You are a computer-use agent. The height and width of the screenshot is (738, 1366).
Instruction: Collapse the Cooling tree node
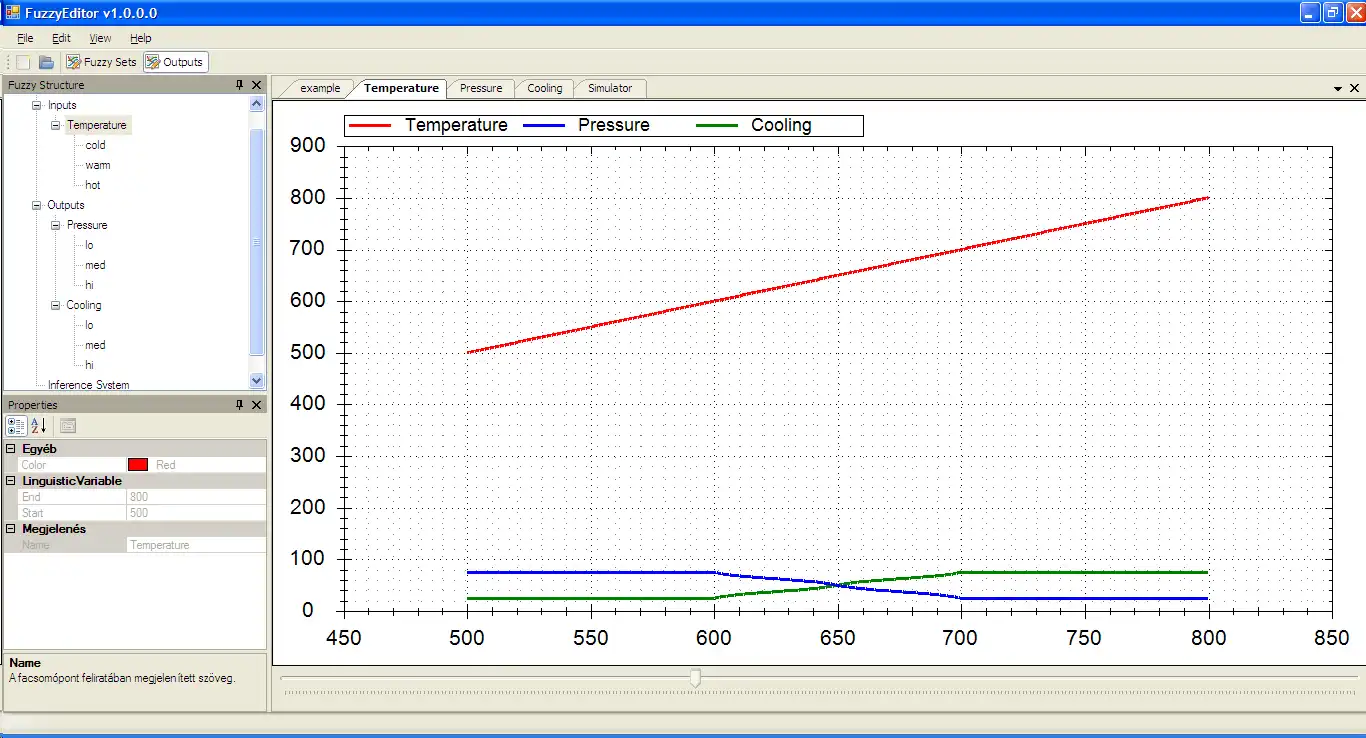[x=56, y=305]
